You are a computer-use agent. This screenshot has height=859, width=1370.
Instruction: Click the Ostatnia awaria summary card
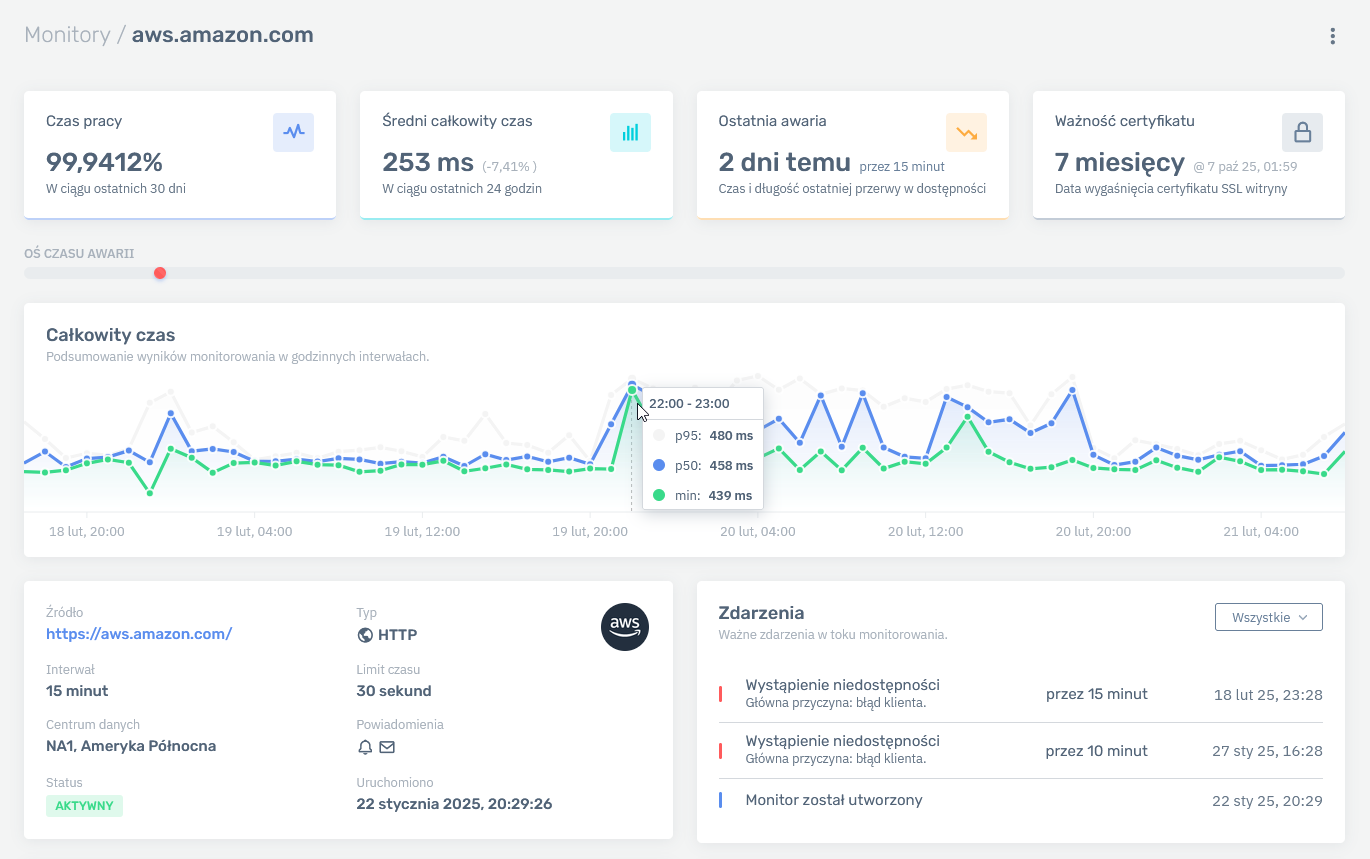click(852, 155)
